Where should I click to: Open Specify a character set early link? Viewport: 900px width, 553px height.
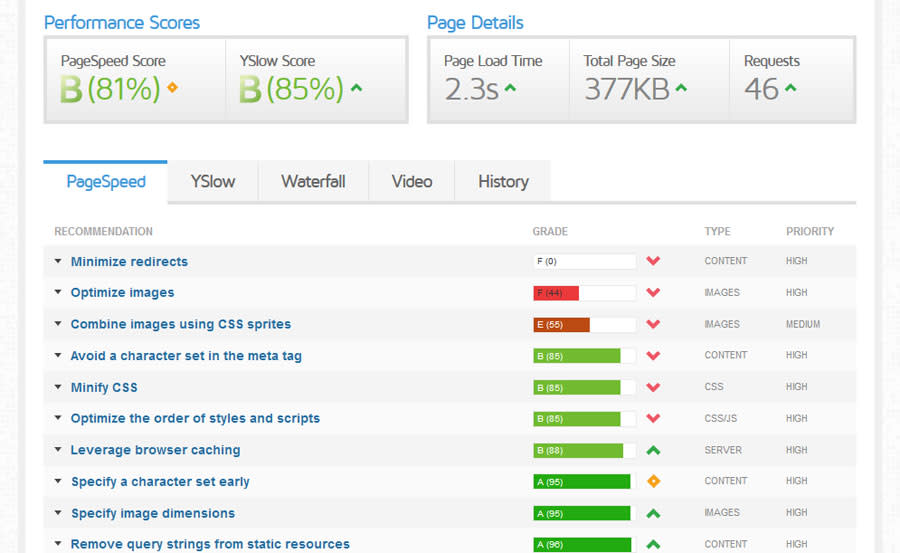(x=160, y=481)
